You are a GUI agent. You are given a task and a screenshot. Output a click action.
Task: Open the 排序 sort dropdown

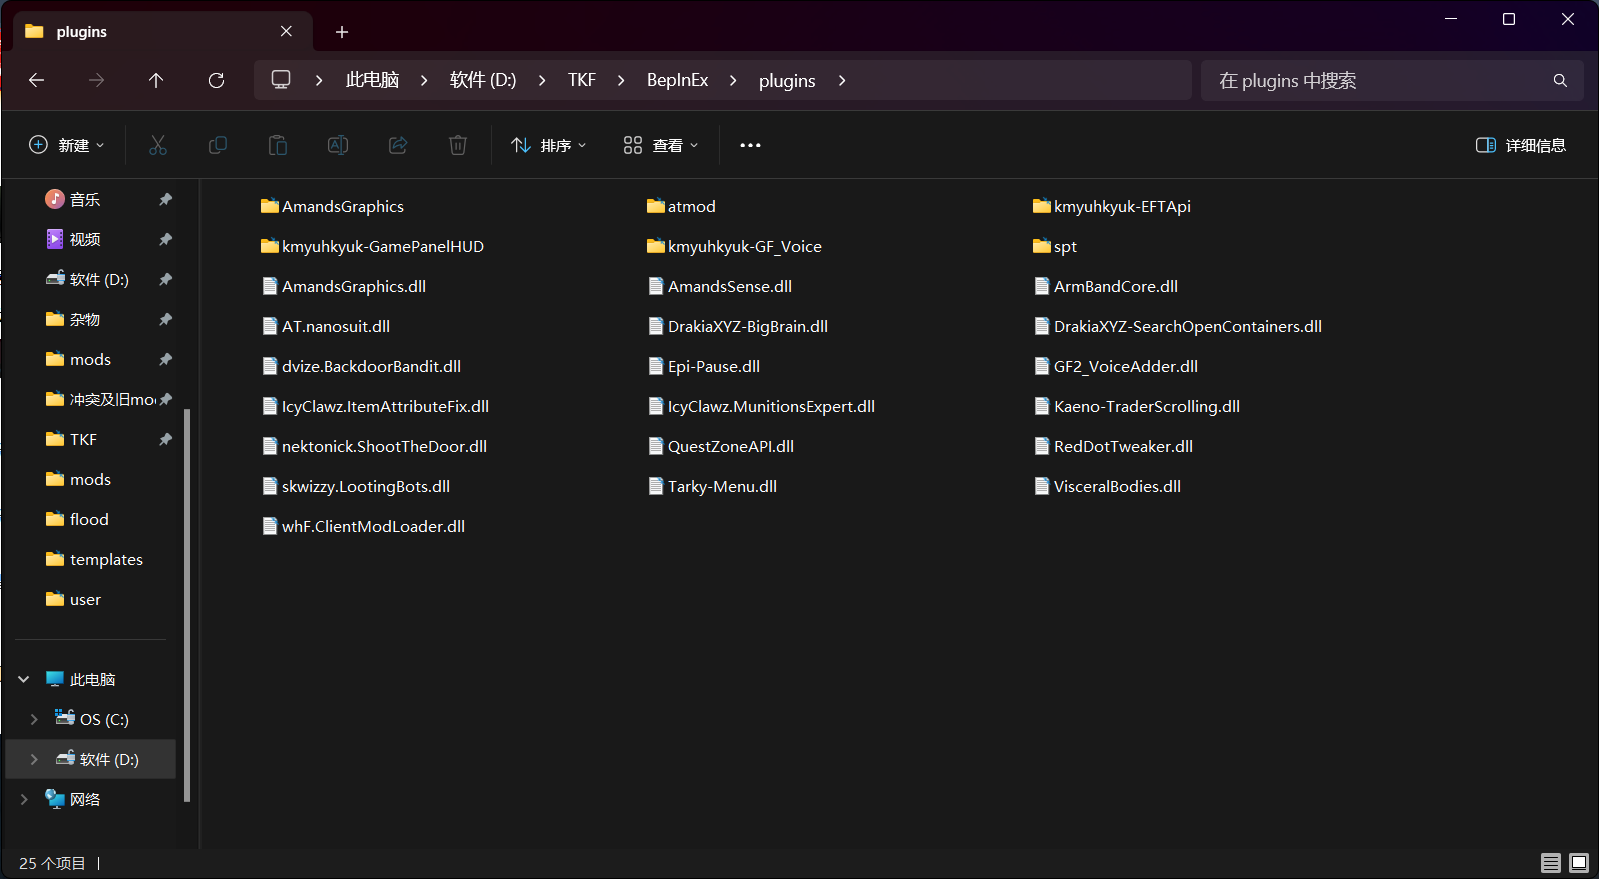pos(549,145)
